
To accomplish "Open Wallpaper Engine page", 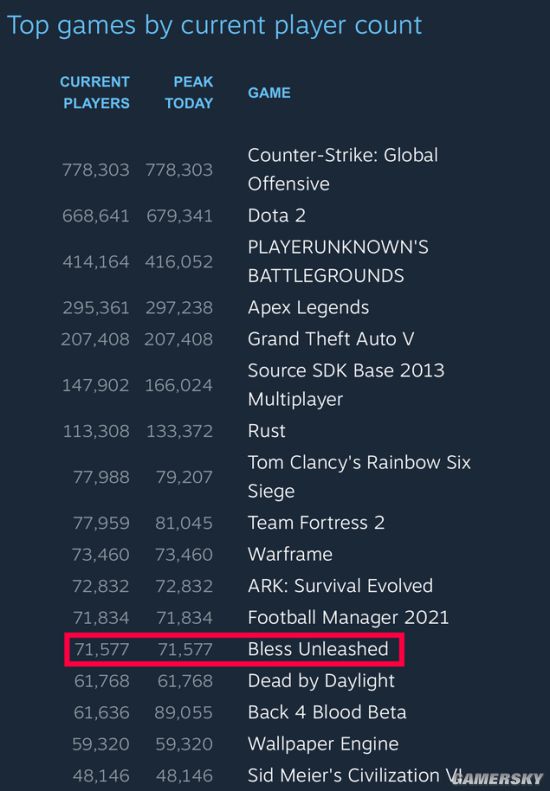I will 323,744.
